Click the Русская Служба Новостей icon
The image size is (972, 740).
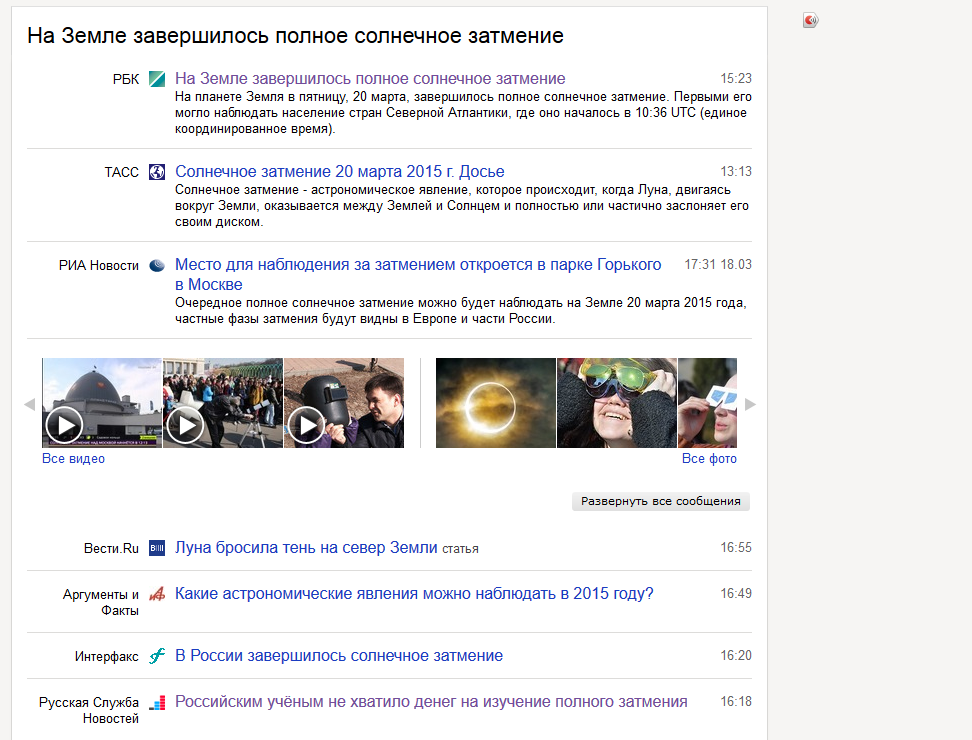pos(156,701)
